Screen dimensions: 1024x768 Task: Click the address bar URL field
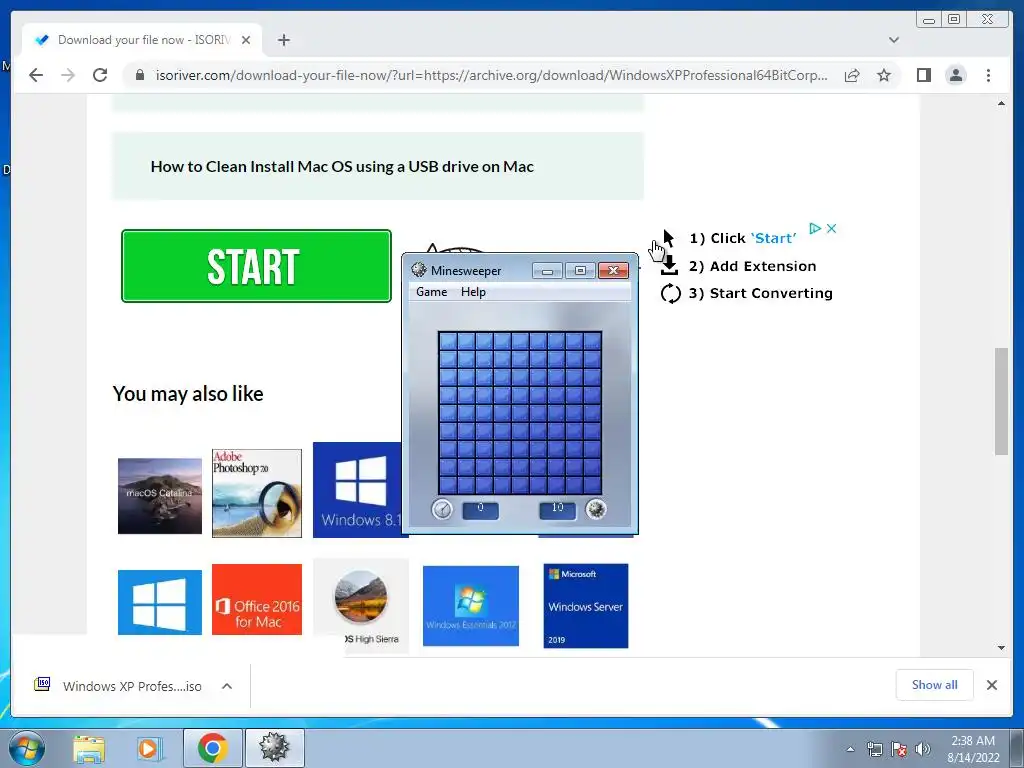coord(491,75)
